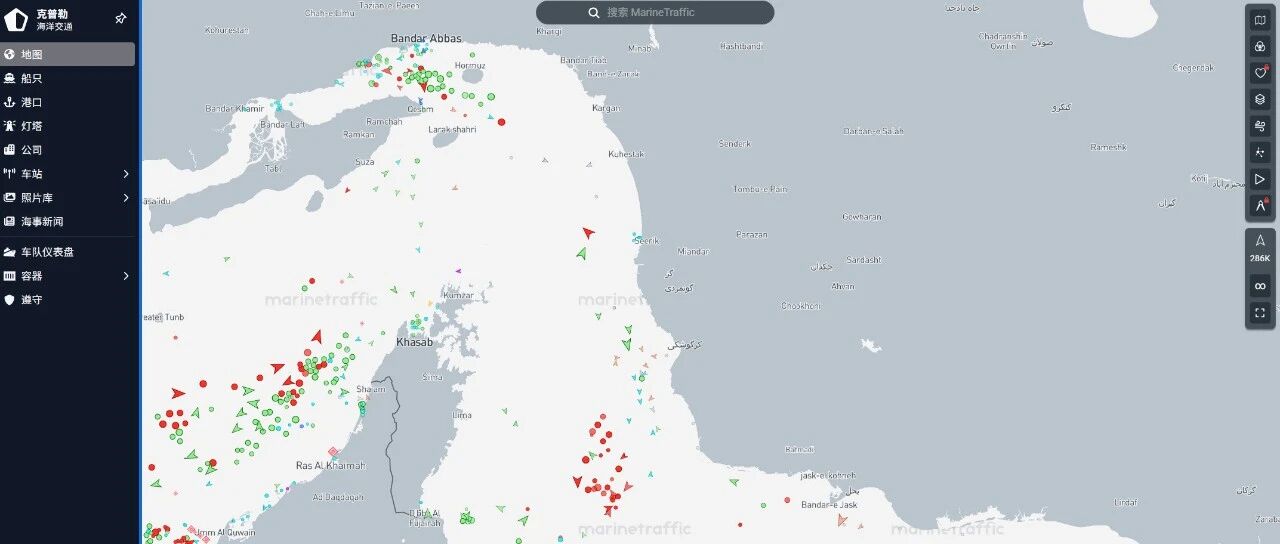Click the Gowharan map label
The width and height of the screenshot is (1280, 544).
pos(862,217)
